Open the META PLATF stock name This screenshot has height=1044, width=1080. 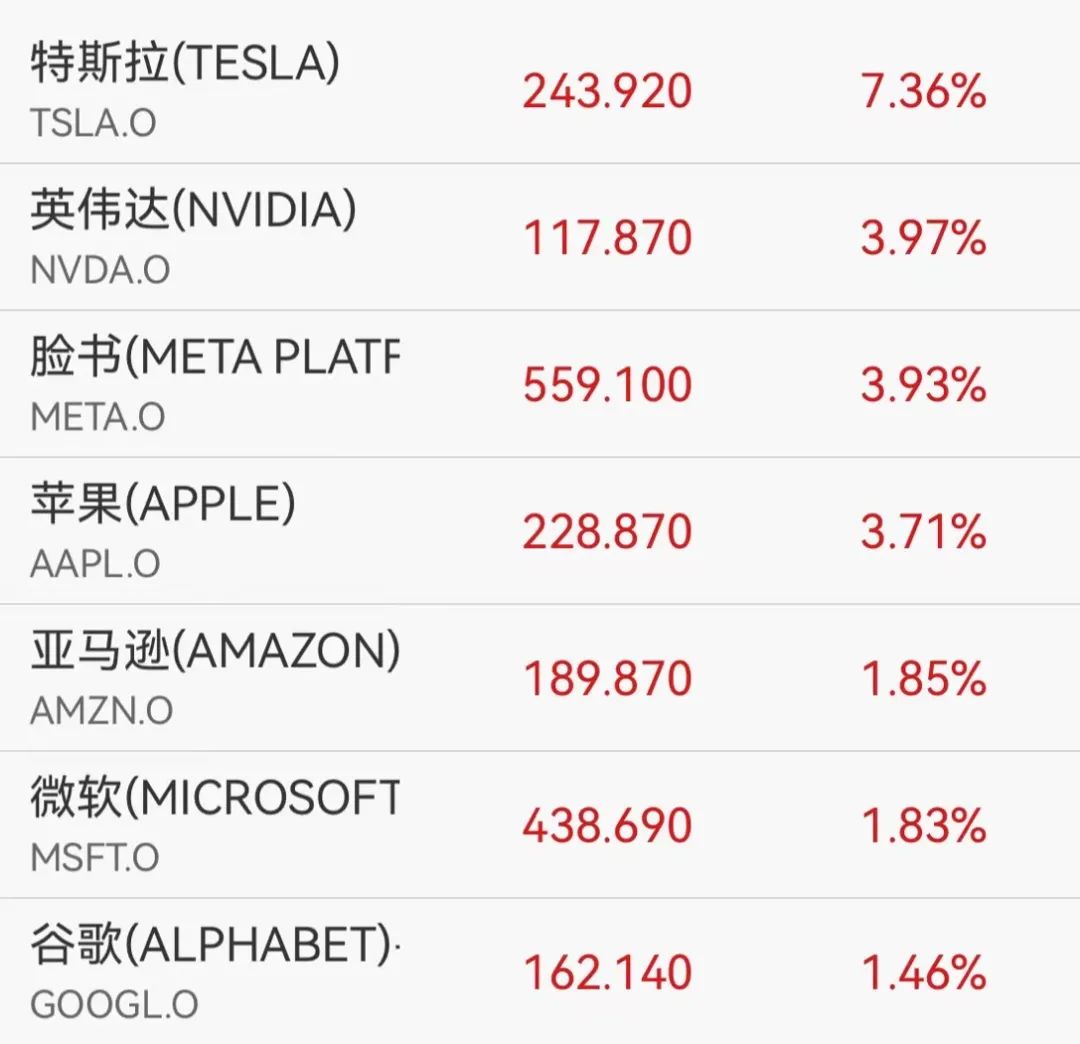214,358
